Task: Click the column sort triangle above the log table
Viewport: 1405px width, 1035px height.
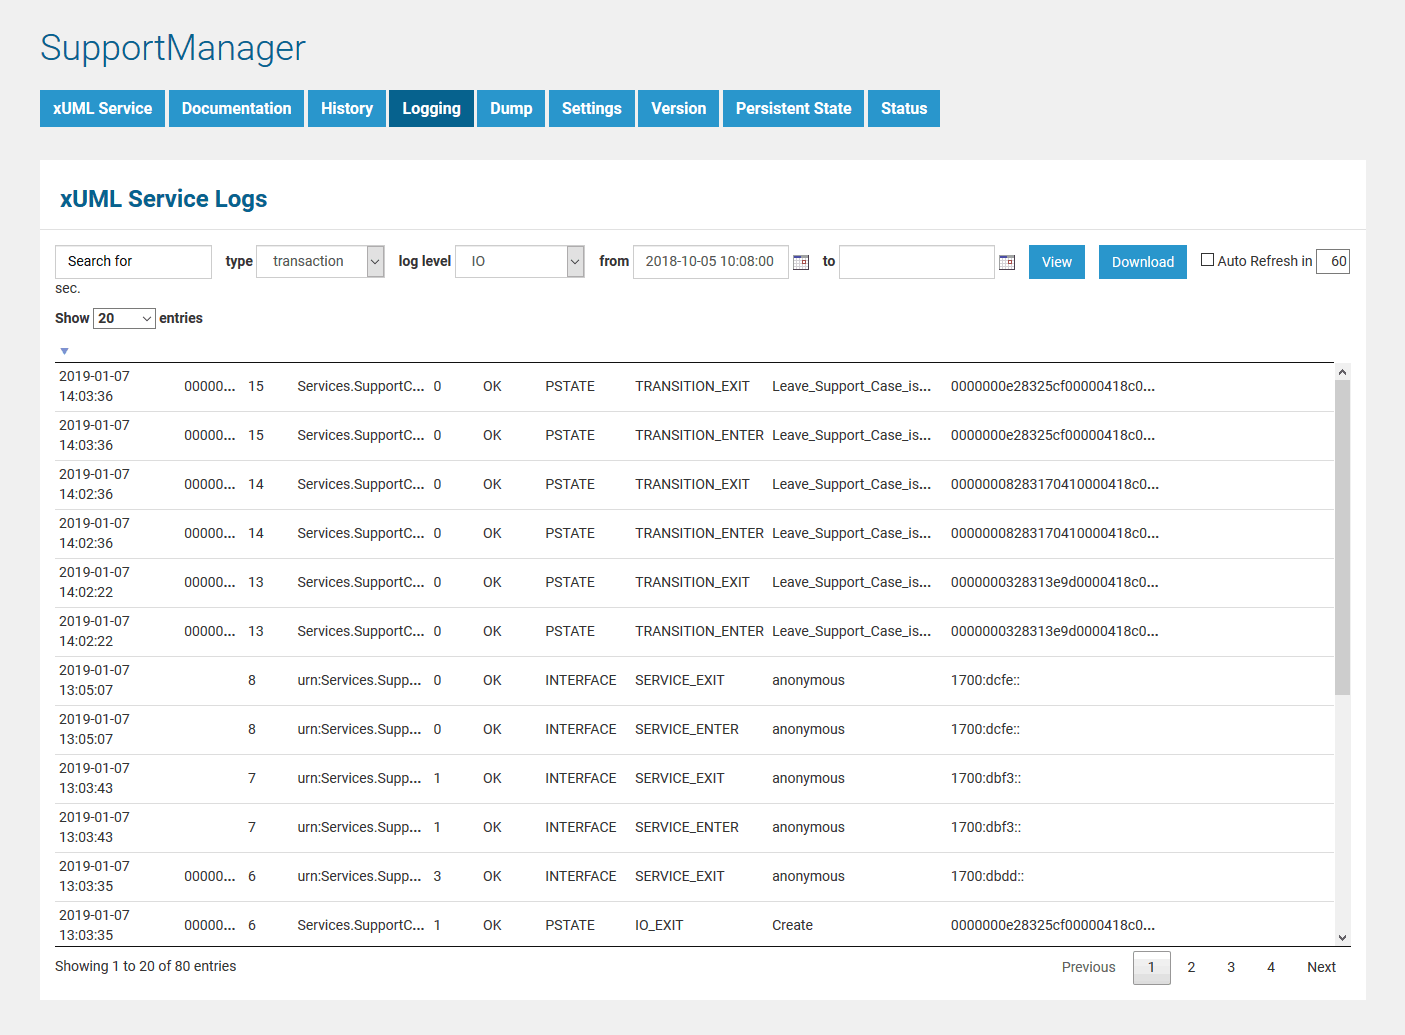Action: (64, 350)
